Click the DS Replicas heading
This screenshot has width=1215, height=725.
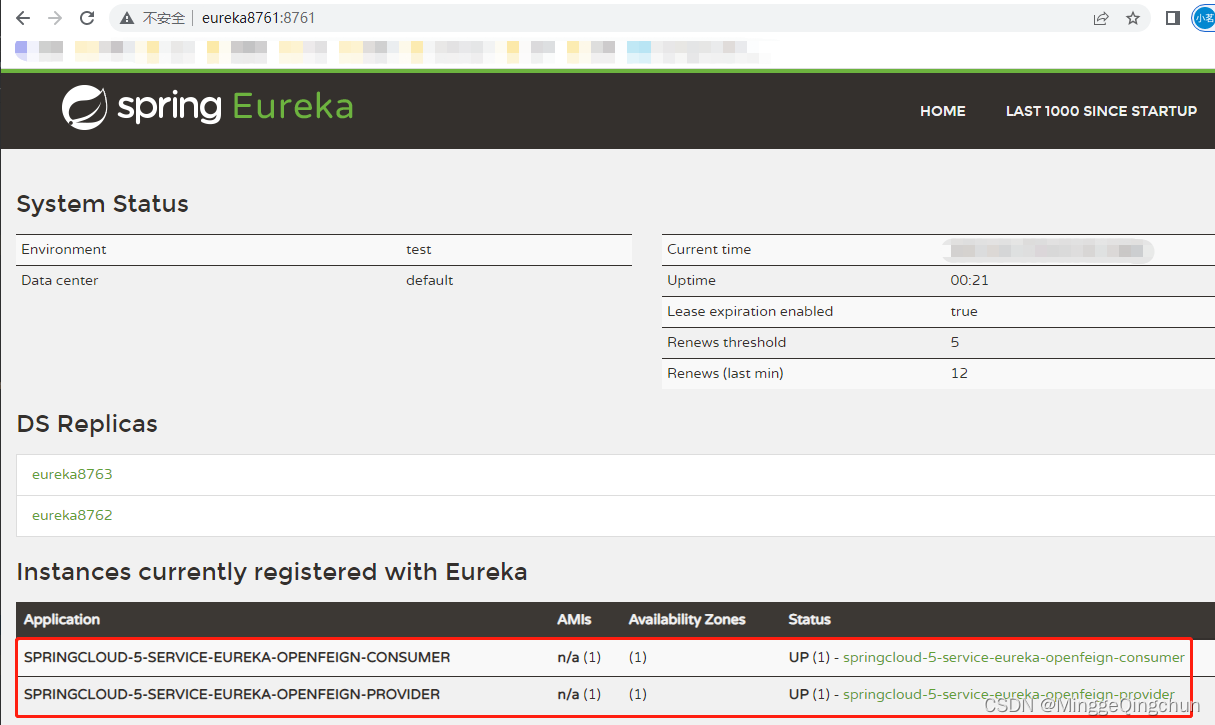(87, 424)
